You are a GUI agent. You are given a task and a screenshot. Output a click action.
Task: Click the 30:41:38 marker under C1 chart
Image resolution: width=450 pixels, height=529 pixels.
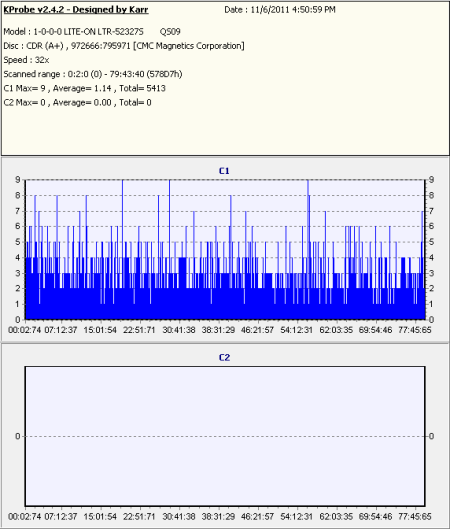pos(179,330)
